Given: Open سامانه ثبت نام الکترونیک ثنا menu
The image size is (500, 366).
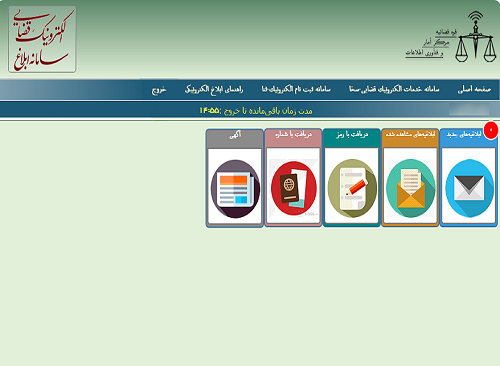Looking at the screenshot, I should pos(296,89).
